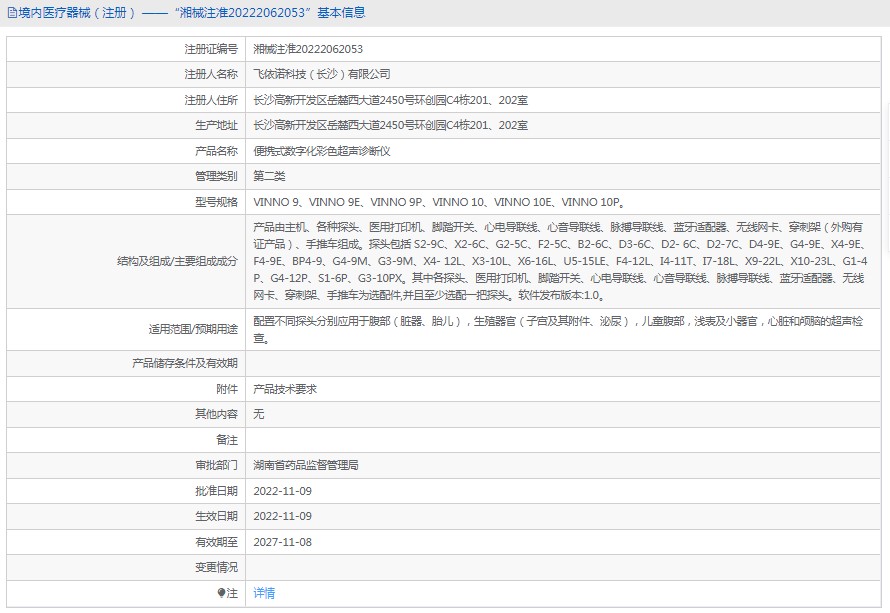Click the bulb icon beside 注 label
Viewport: 890px width, 613px height.
click(x=221, y=593)
